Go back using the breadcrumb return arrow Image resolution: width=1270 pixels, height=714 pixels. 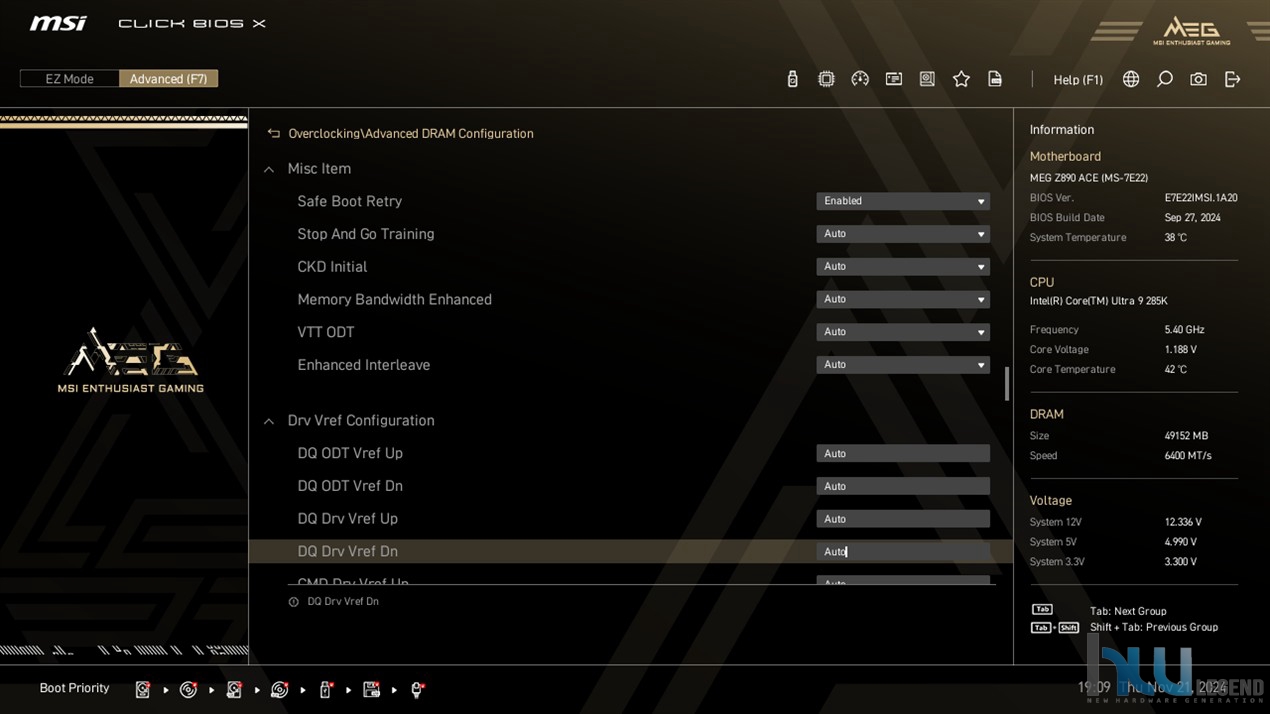pyautogui.click(x=273, y=133)
